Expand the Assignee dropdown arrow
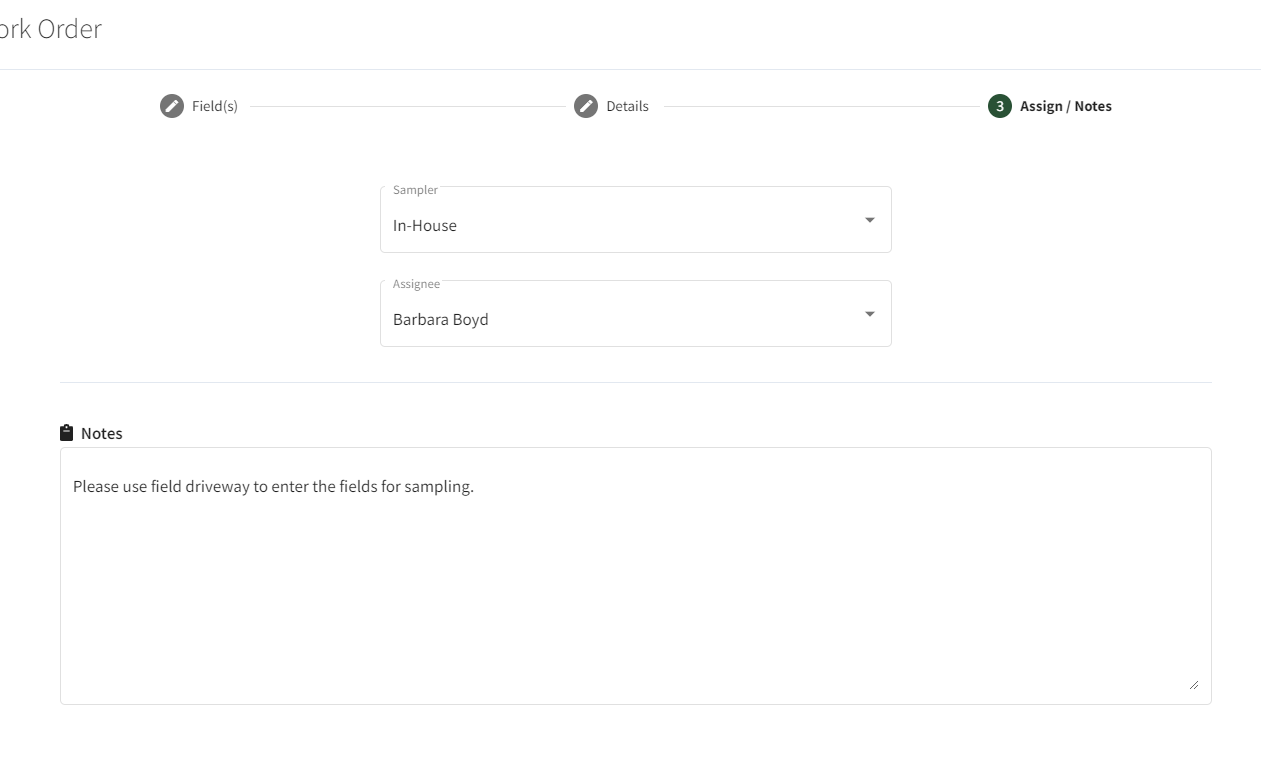The height and width of the screenshot is (757, 1261). point(870,314)
